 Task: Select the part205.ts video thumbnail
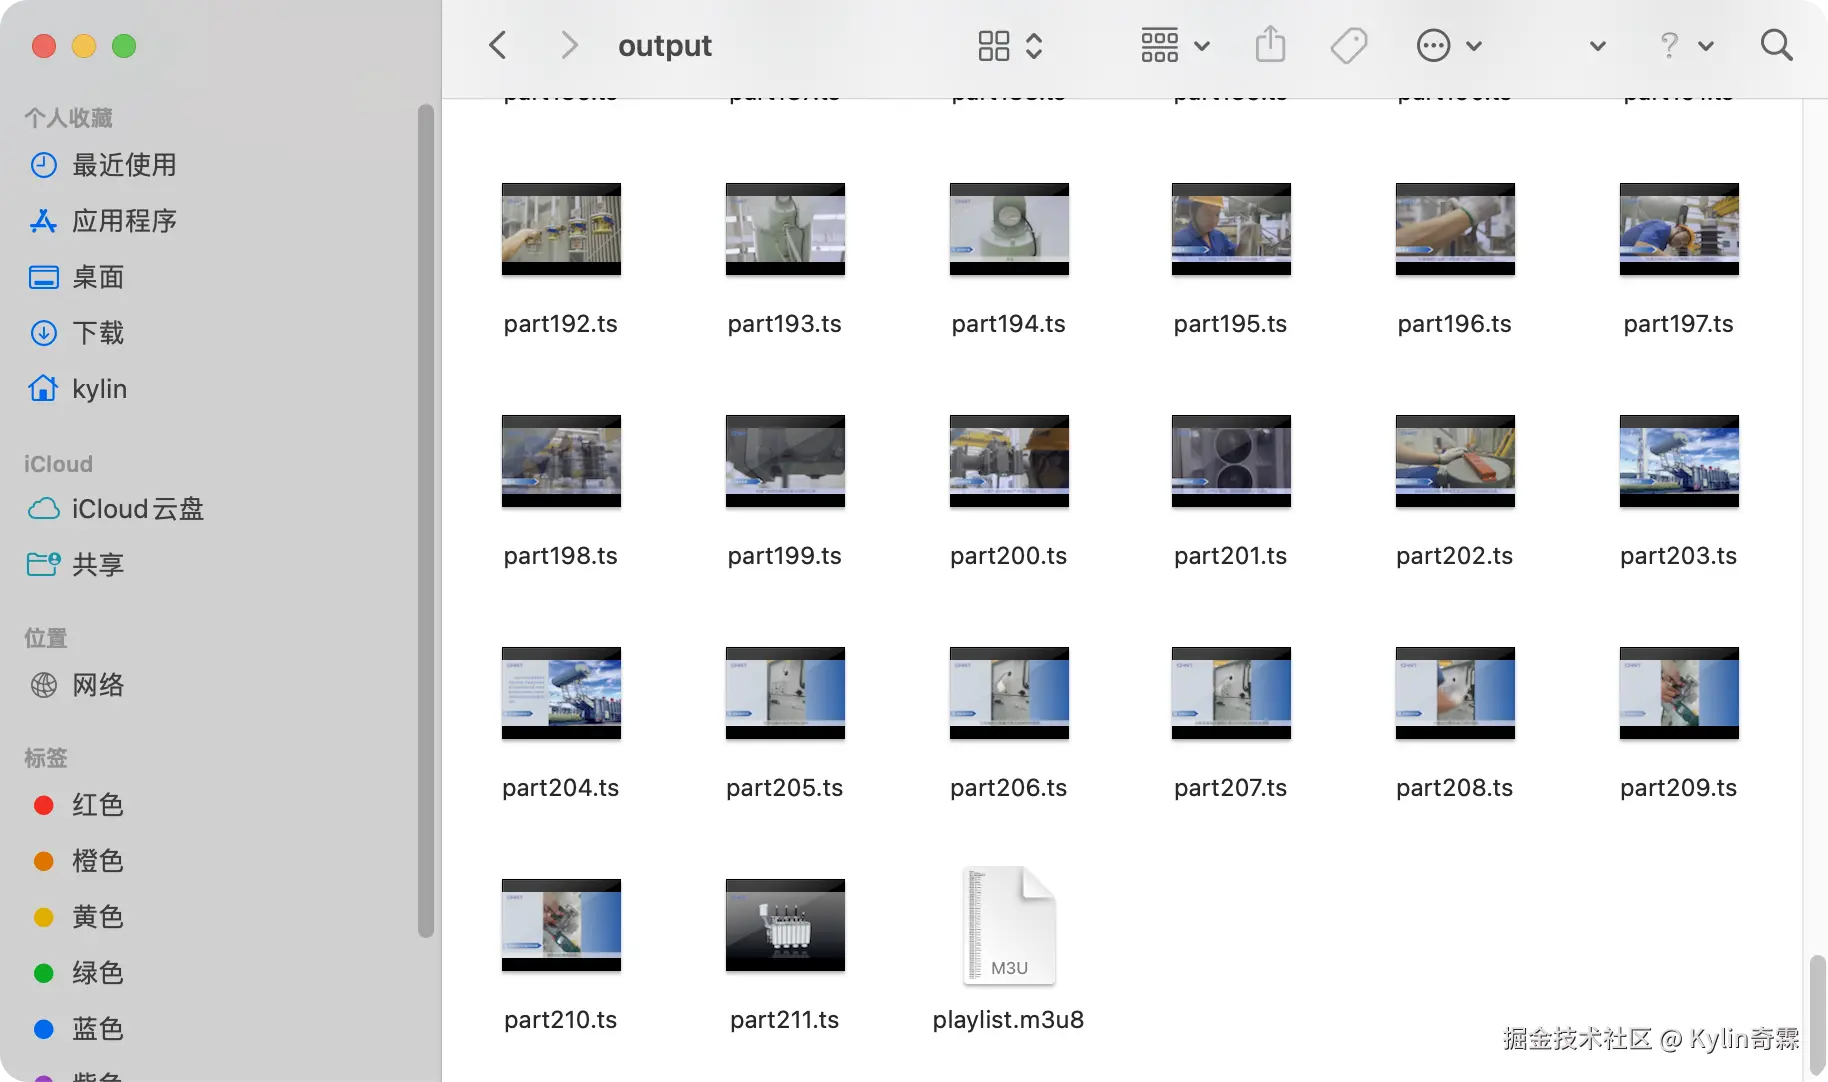785,693
